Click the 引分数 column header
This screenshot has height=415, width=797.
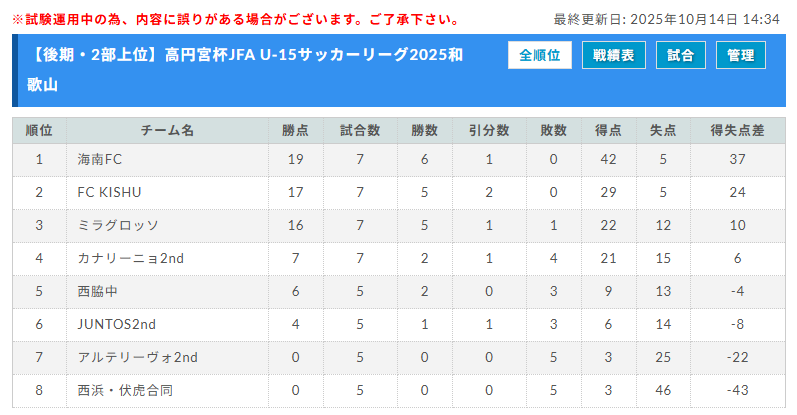pyautogui.click(x=489, y=131)
